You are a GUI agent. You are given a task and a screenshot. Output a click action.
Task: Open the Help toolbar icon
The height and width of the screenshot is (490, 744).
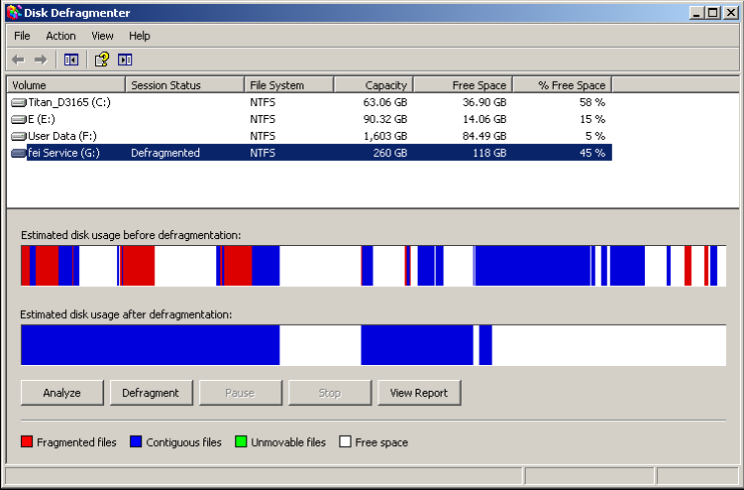[102, 60]
